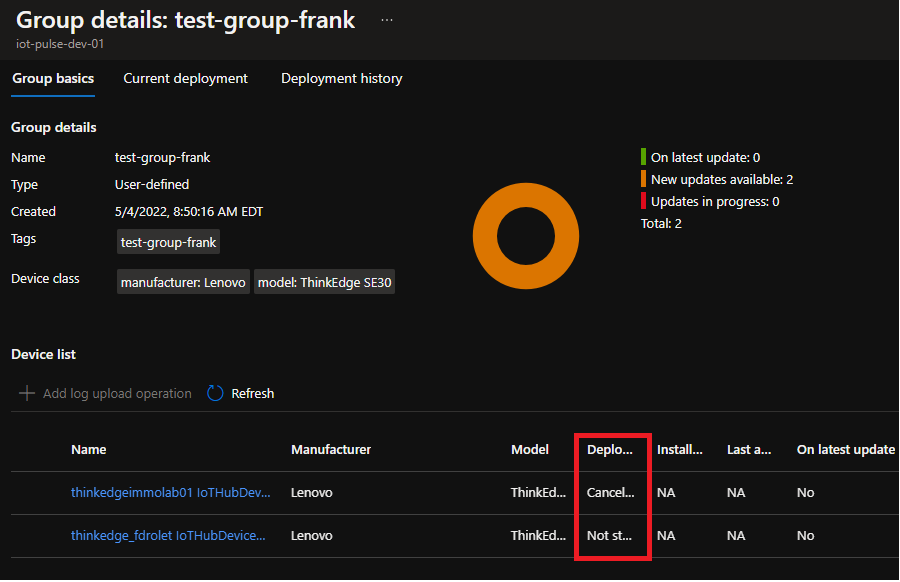
Task: Click the circular Refresh icon above the device list
Action: (215, 393)
